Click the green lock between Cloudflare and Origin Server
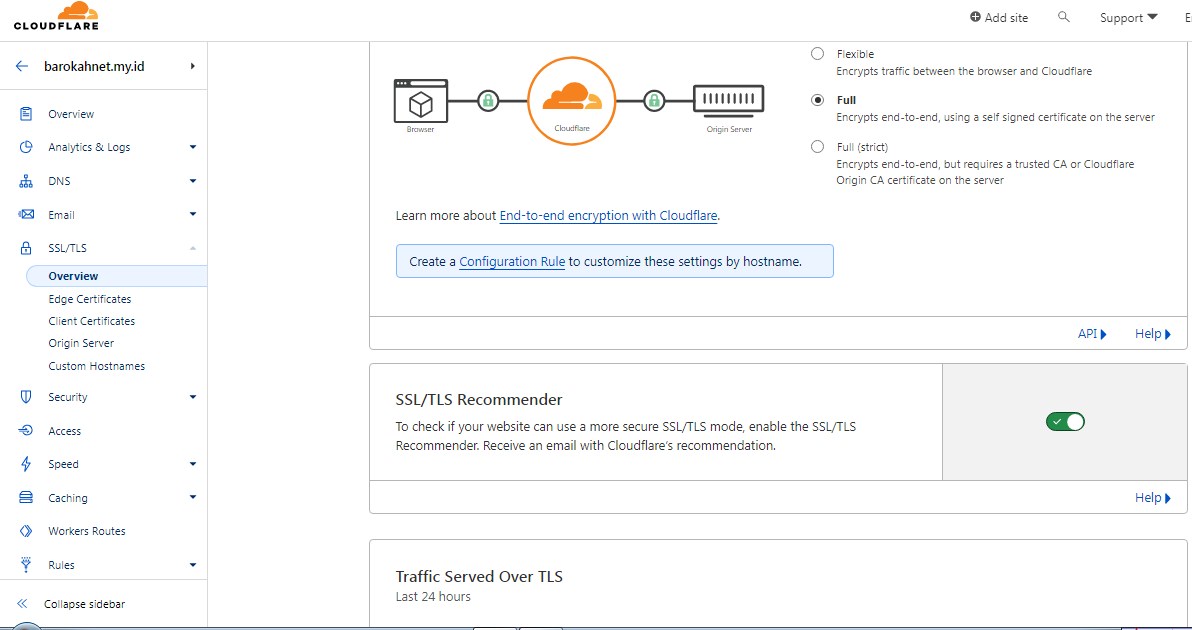 pos(653,100)
